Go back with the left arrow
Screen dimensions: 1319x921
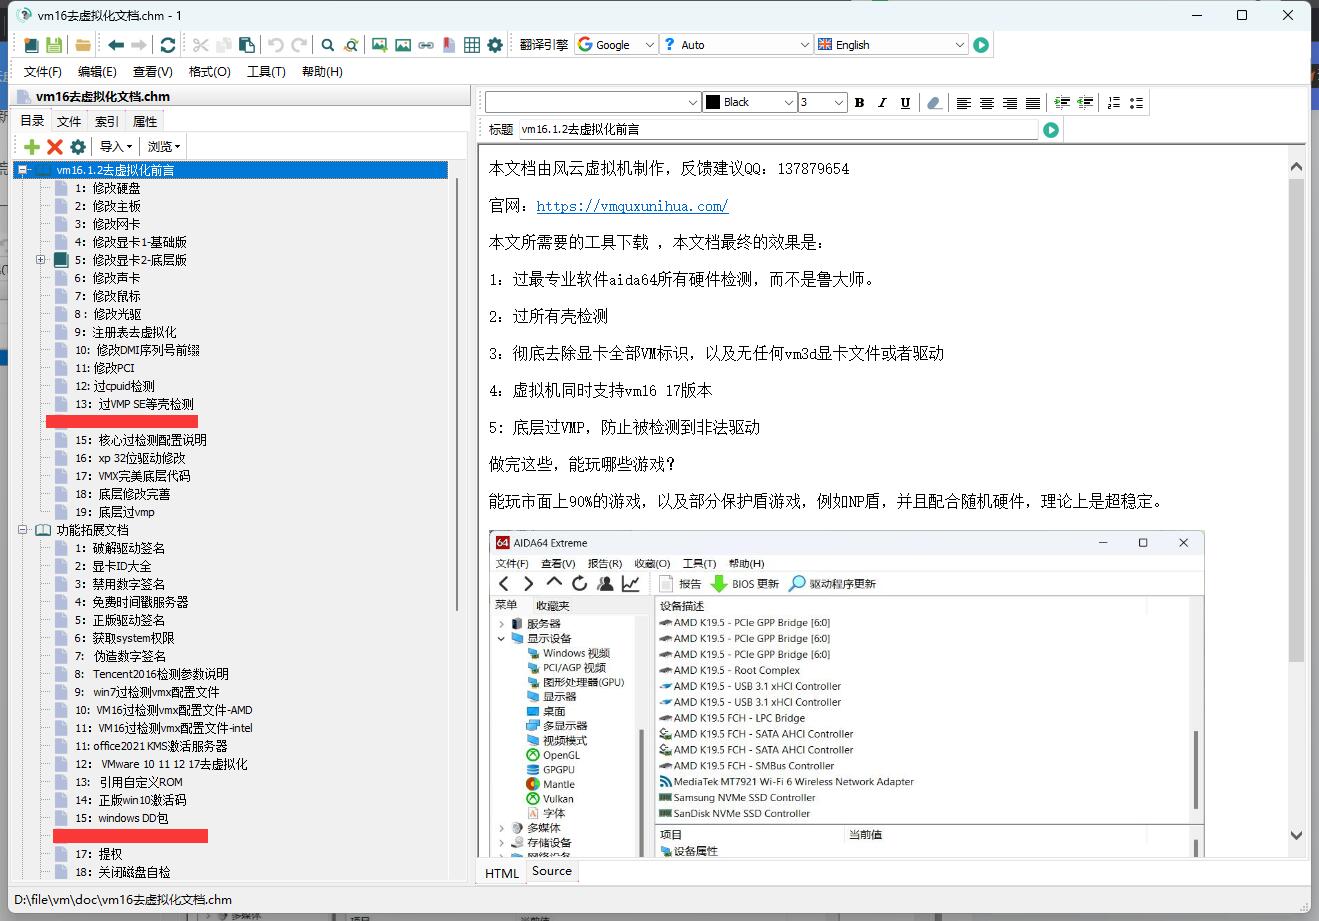(116, 45)
